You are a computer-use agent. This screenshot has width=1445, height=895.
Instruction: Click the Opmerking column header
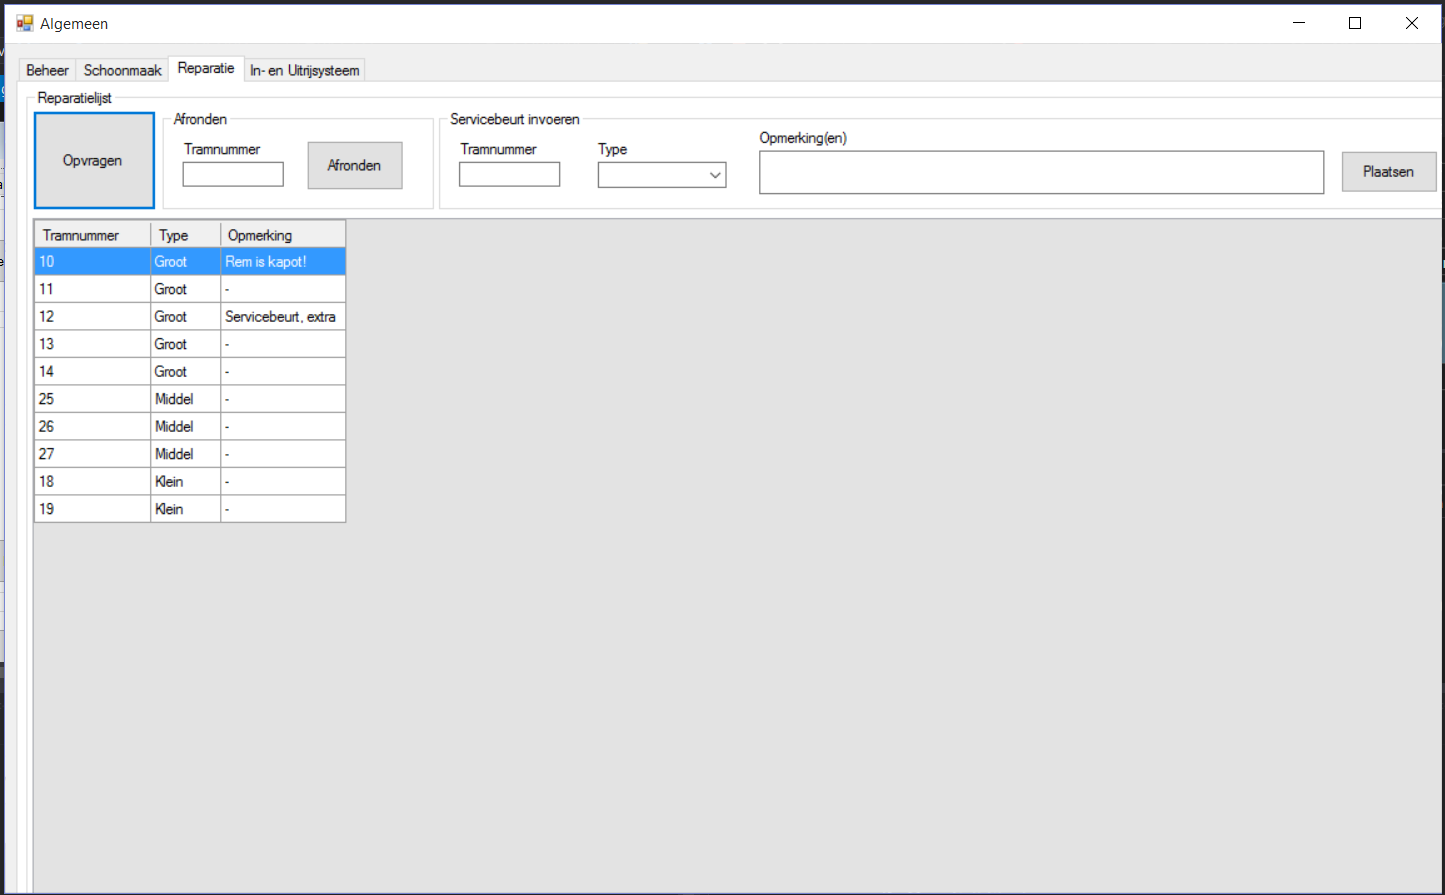pyautogui.click(x=282, y=235)
